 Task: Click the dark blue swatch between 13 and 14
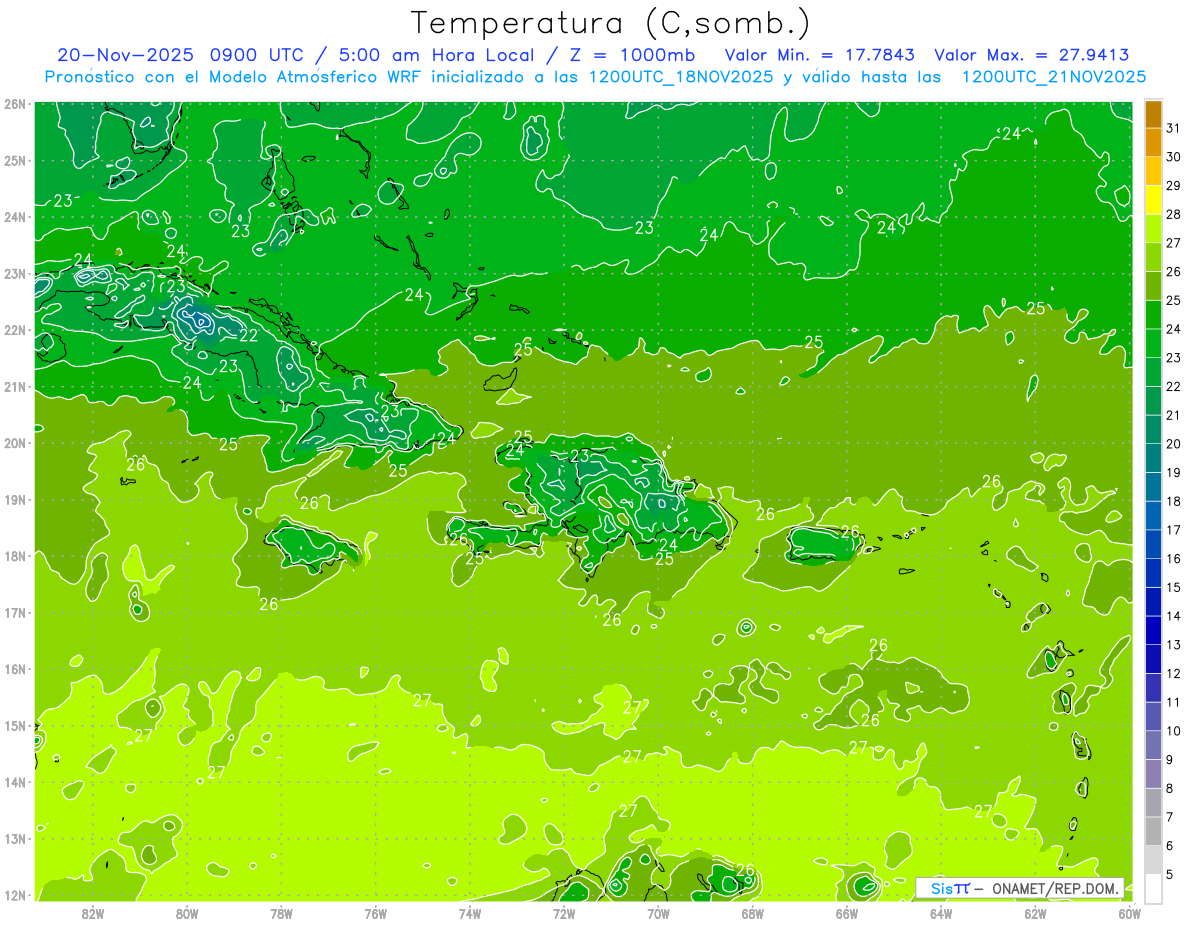point(1153,630)
